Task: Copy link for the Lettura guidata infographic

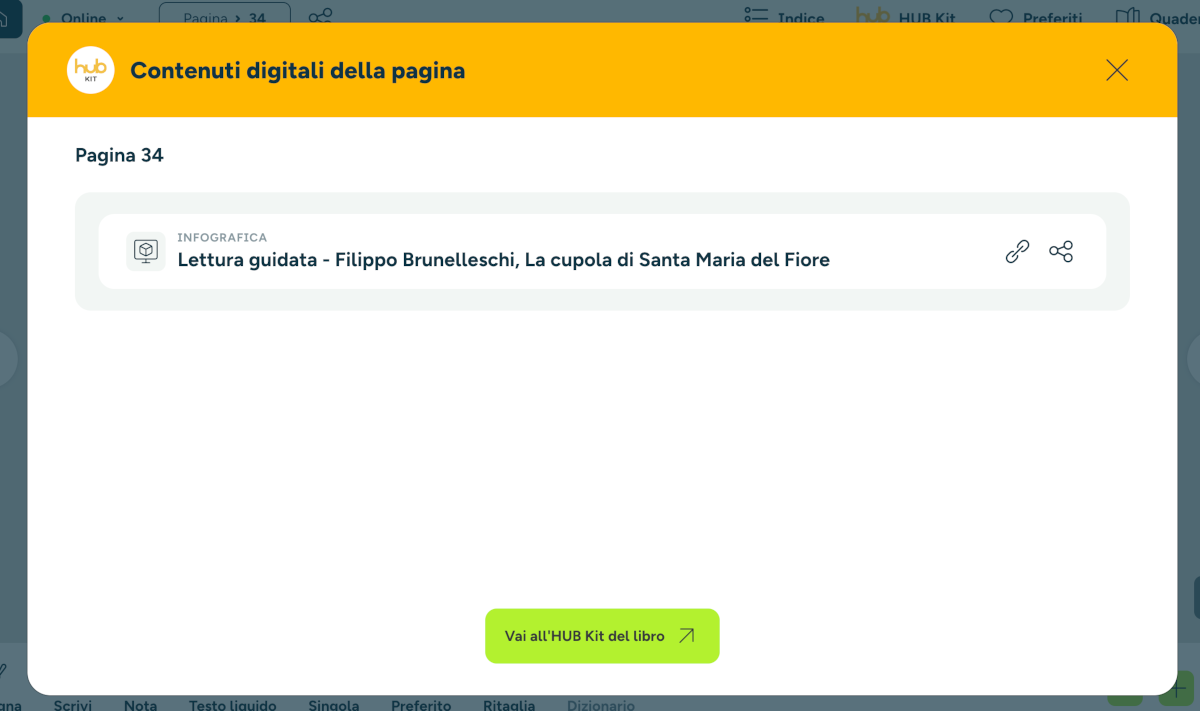Action: [1017, 252]
